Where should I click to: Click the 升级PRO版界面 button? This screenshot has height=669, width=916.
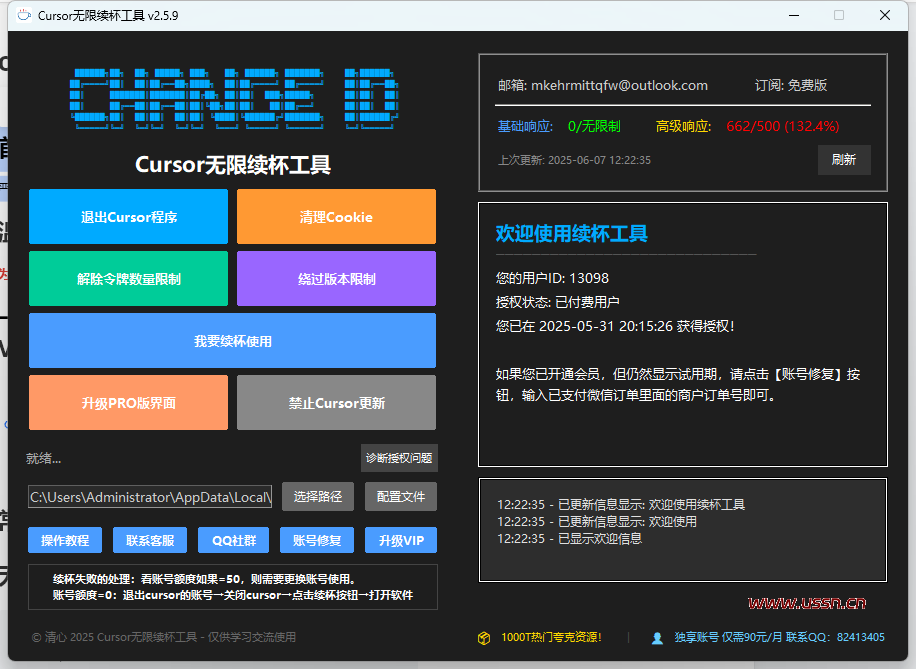(x=129, y=403)
